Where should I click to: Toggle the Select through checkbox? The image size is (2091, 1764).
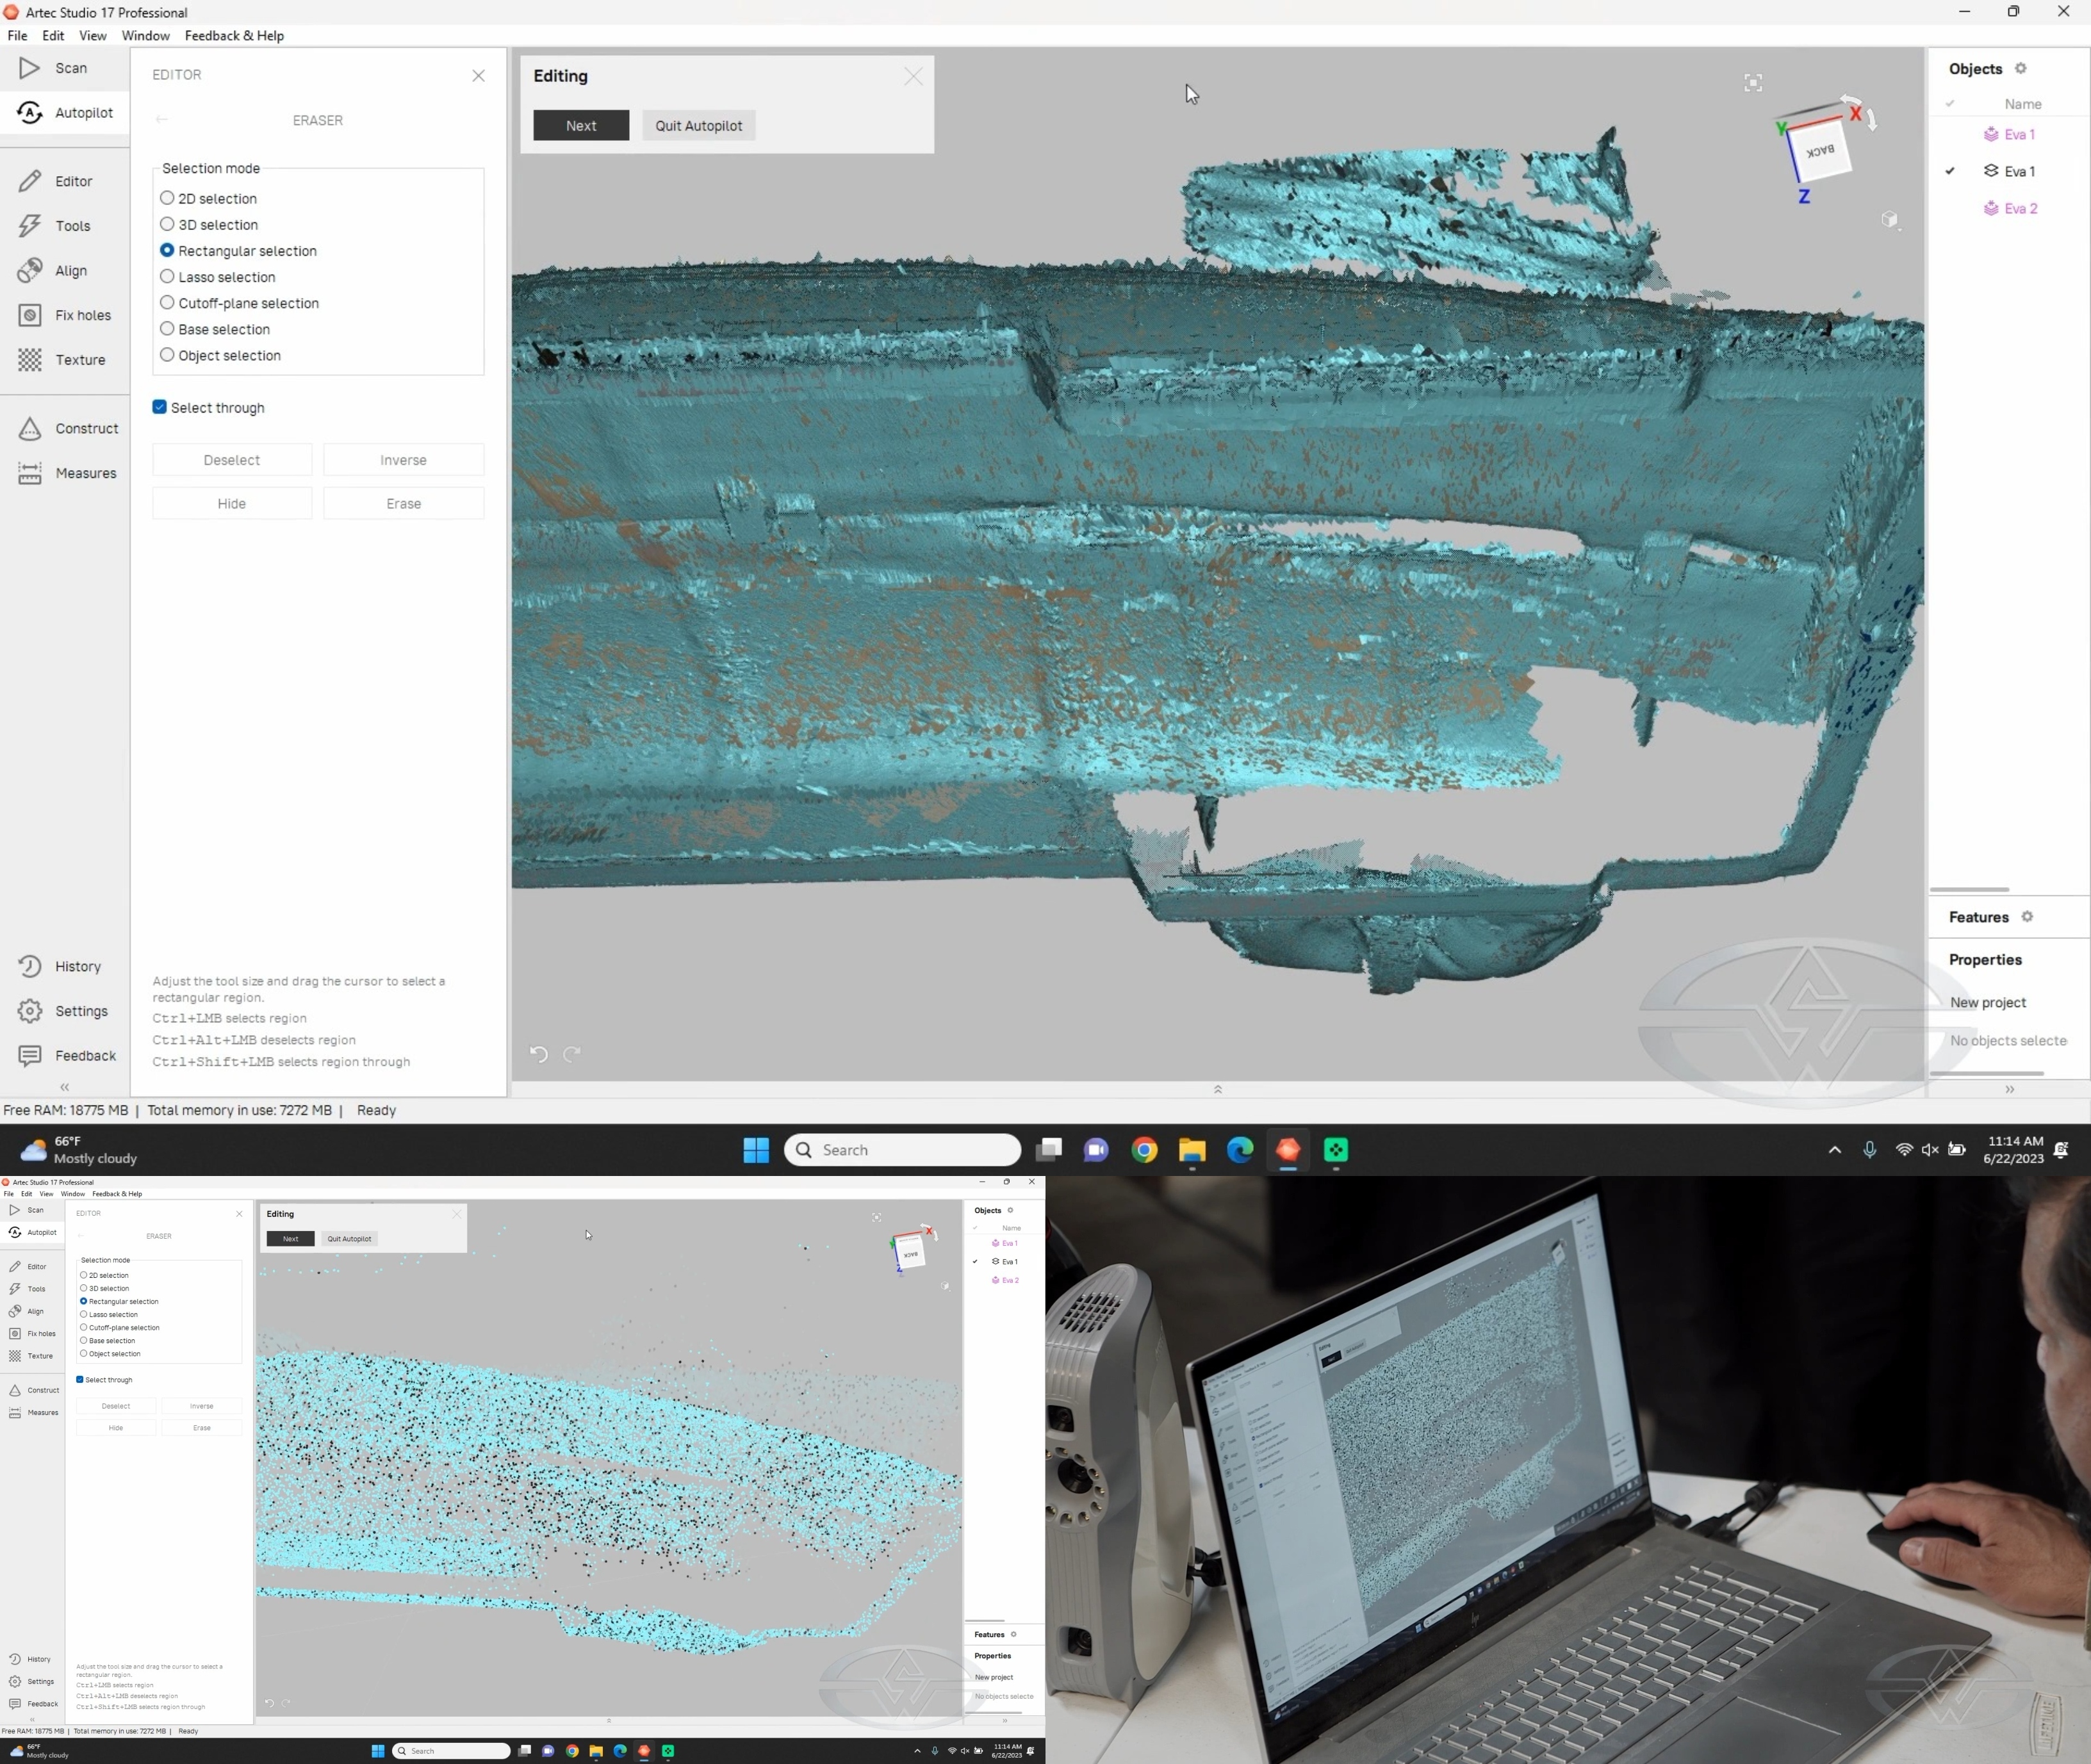pyautogui.click(x=160, y=407)
